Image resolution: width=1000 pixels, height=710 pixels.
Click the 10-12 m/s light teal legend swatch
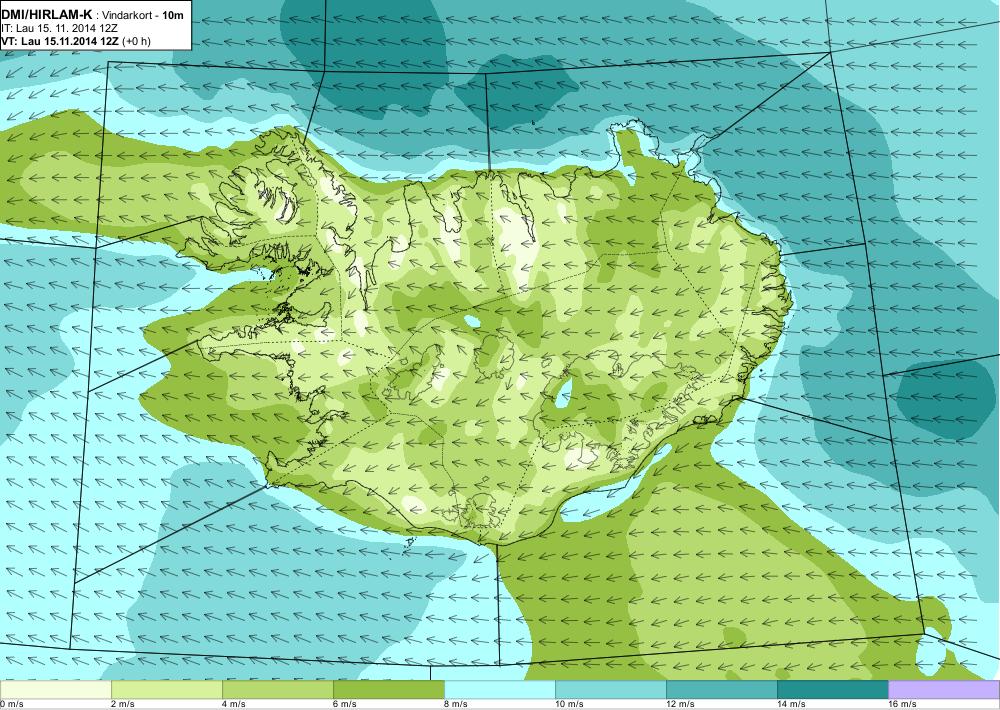[610, 690]
